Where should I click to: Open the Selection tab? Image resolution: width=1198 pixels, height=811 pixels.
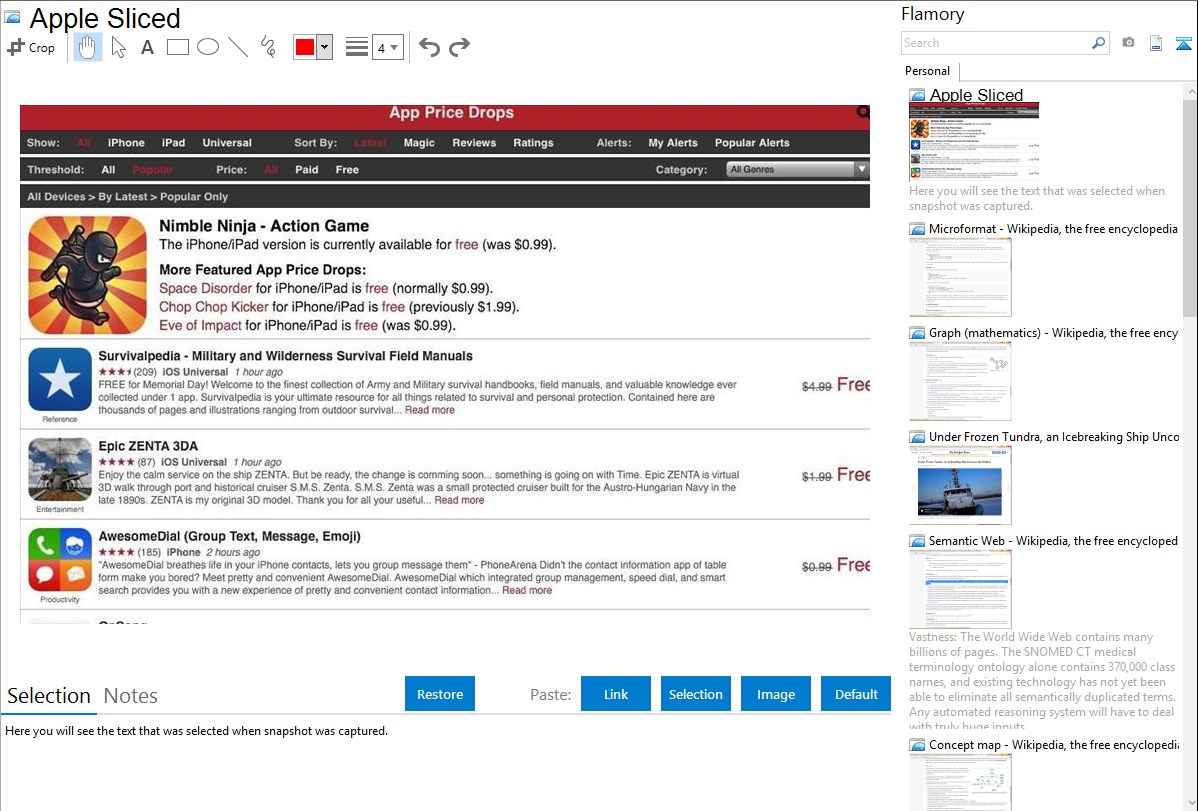pyautogui.click(x=49, y=696)
